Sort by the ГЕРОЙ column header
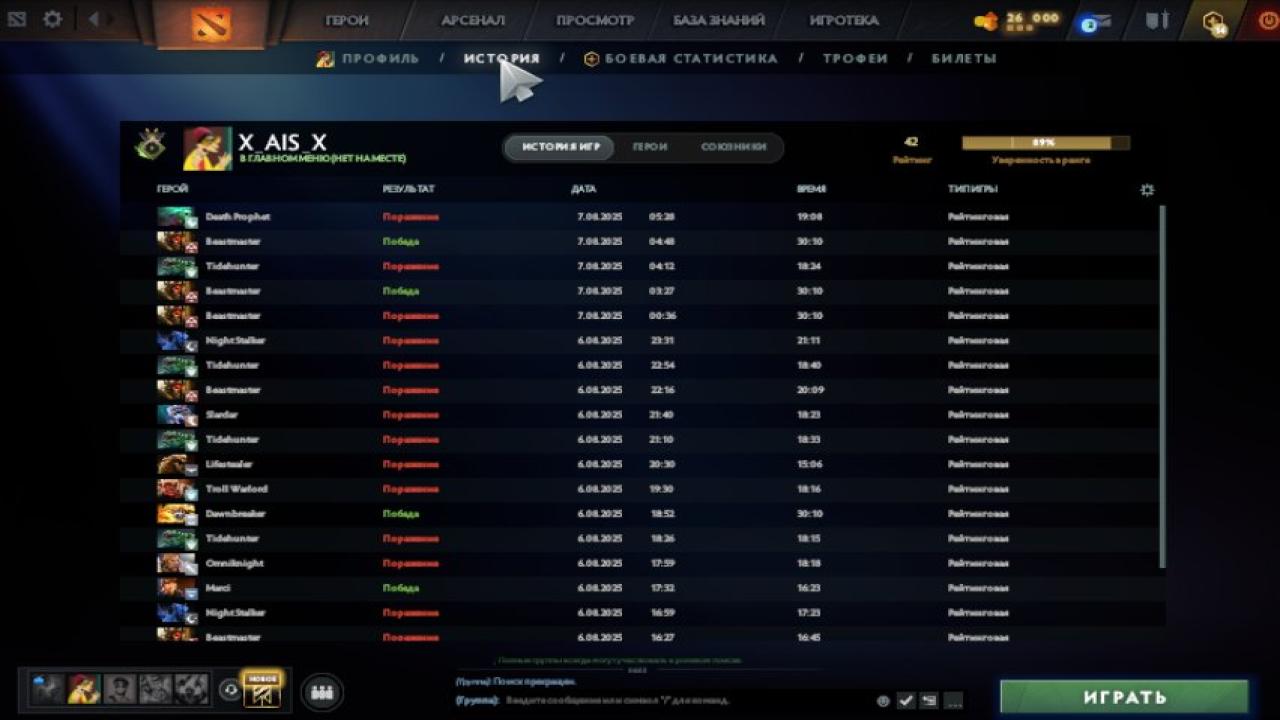This screenshot has width=1280, height=720. point(172,189)
